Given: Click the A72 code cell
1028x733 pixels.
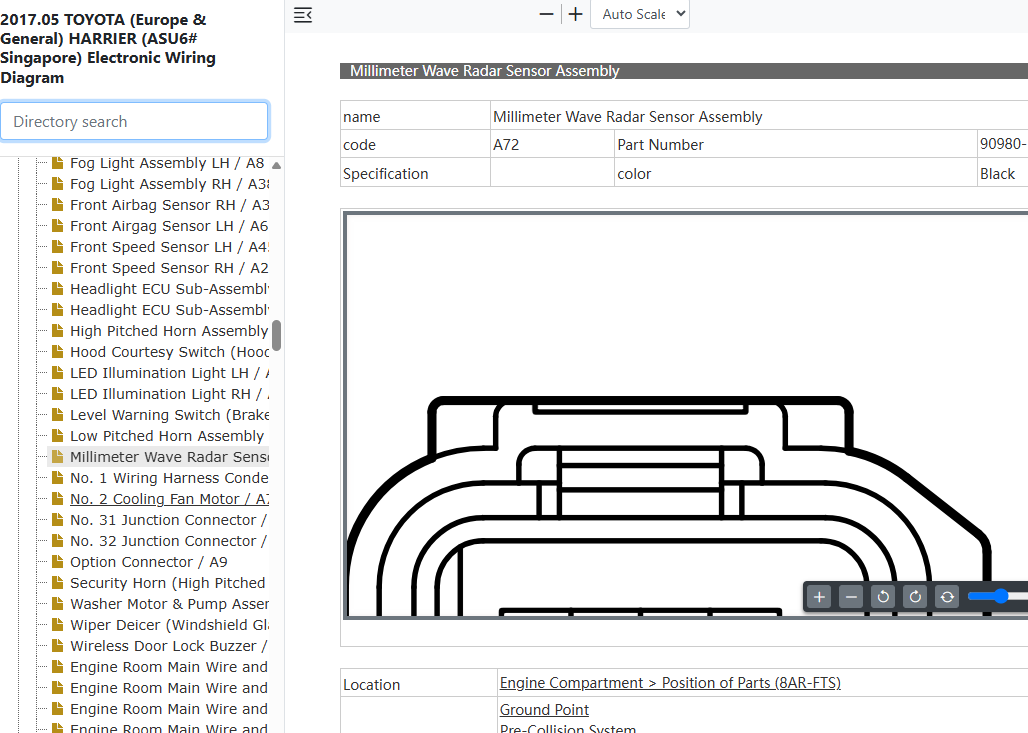Looking at the screenshot, I should click(x=552, y=144).
